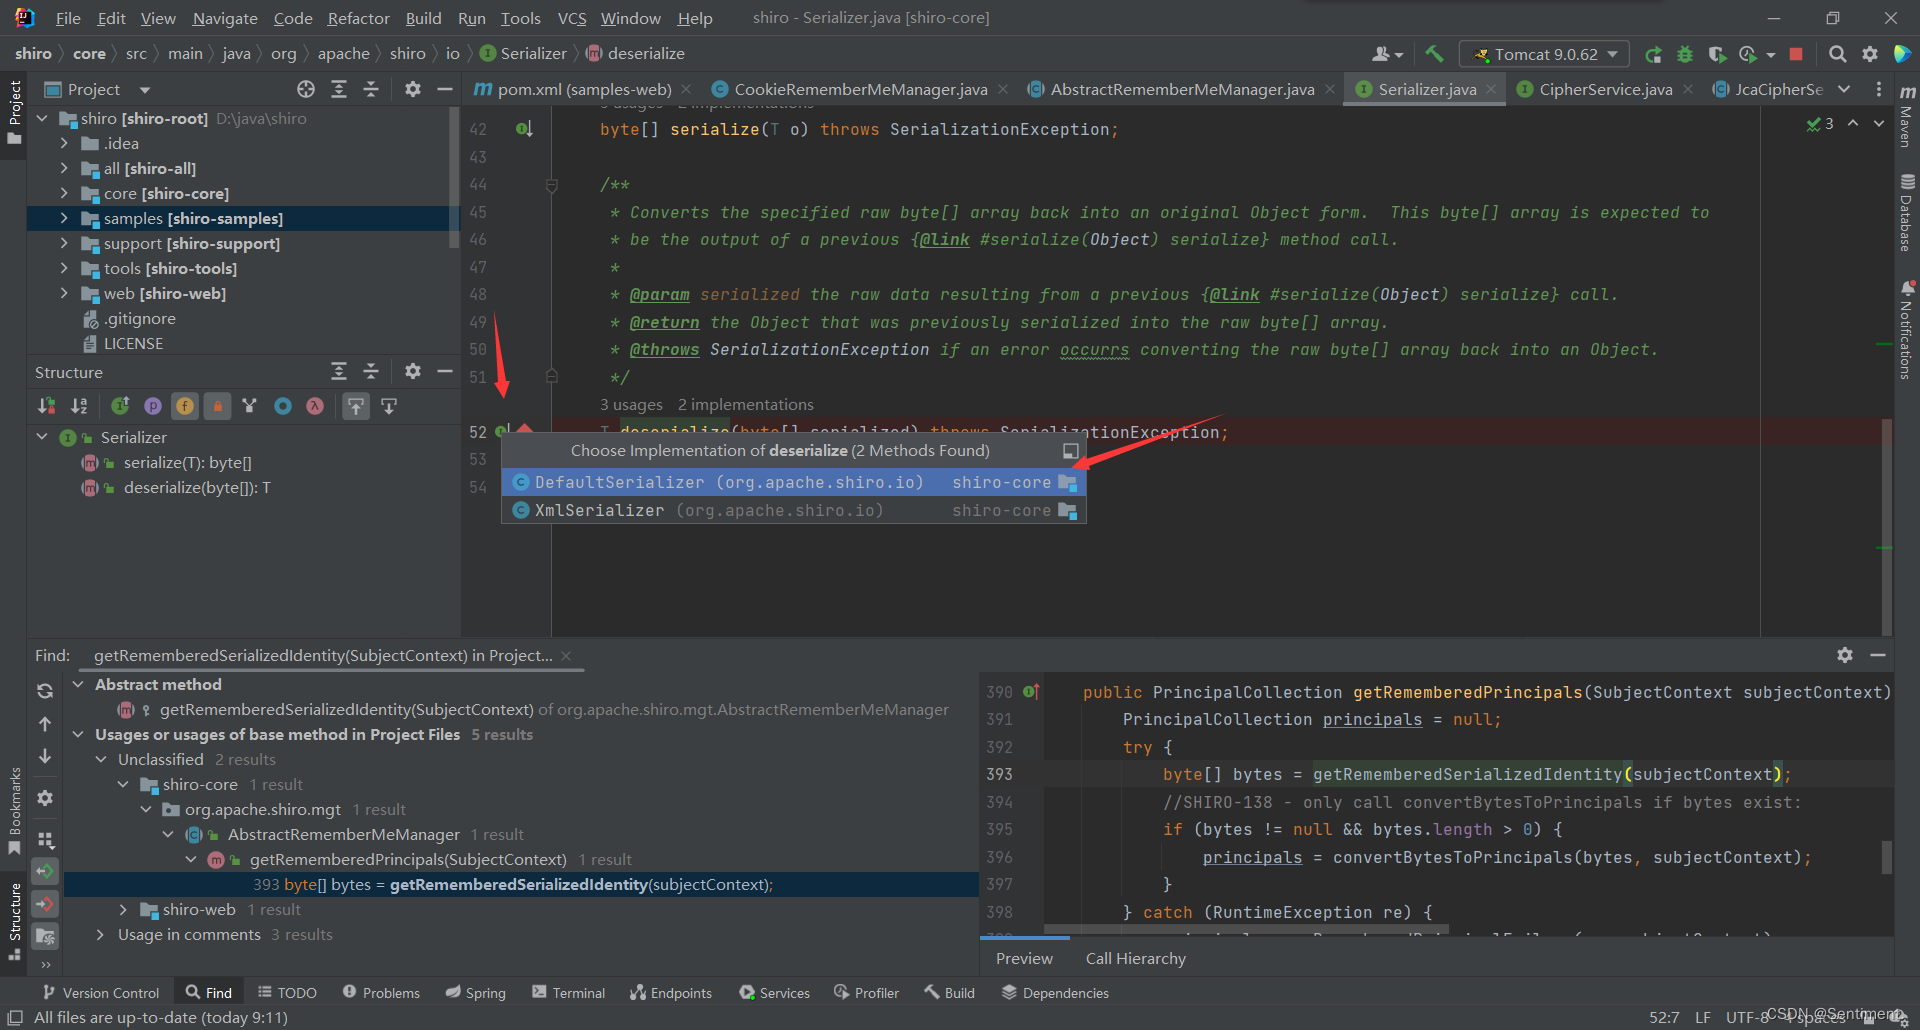1920x1030 pixels.
Task: Open Maven tool window
Action: click(x=1907, y=115)
